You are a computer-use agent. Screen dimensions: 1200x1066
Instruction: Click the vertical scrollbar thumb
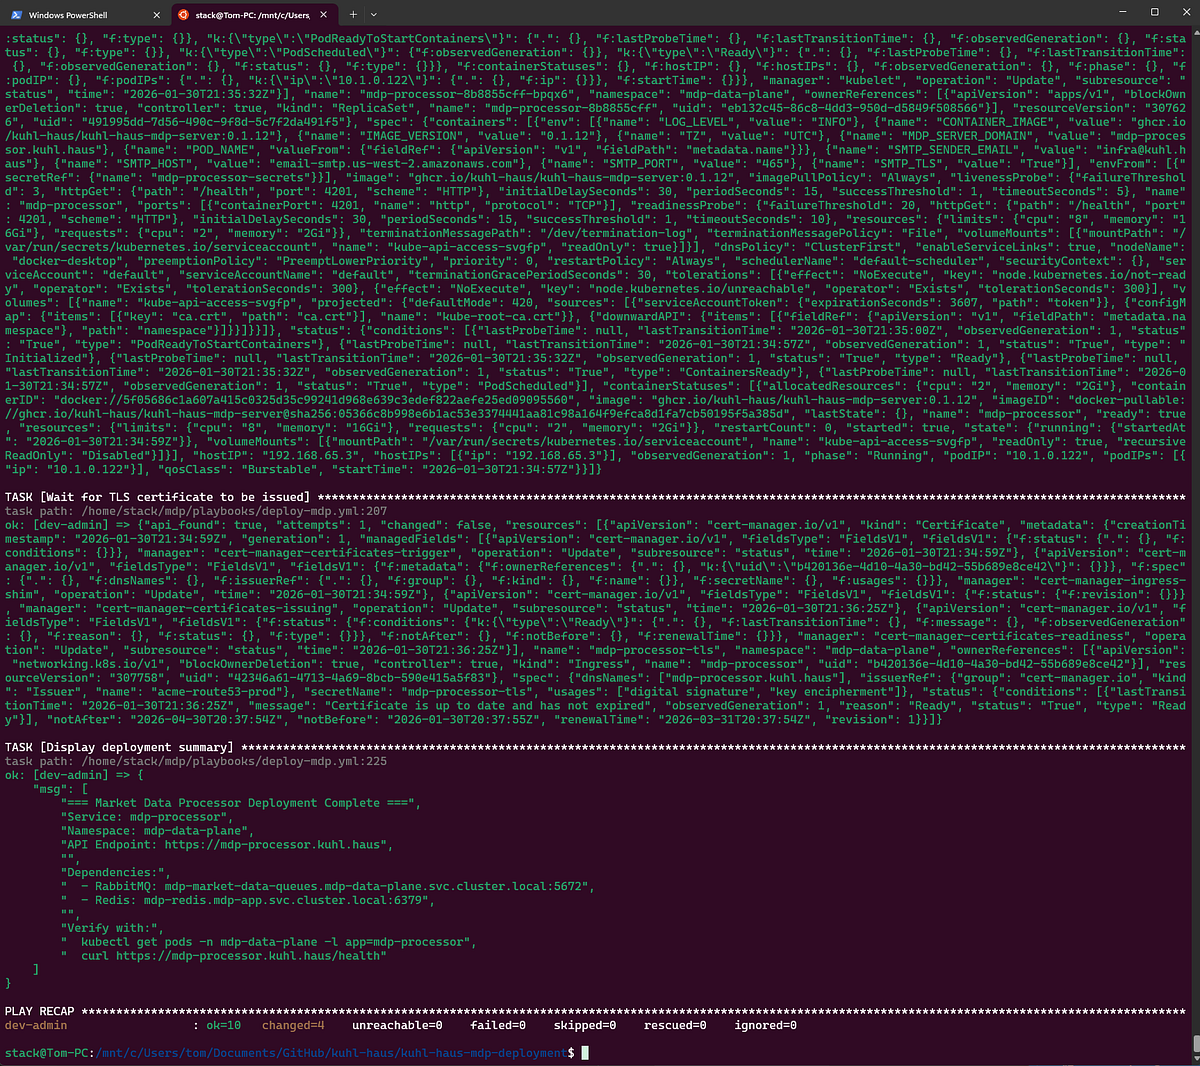pos(1194,1044)
